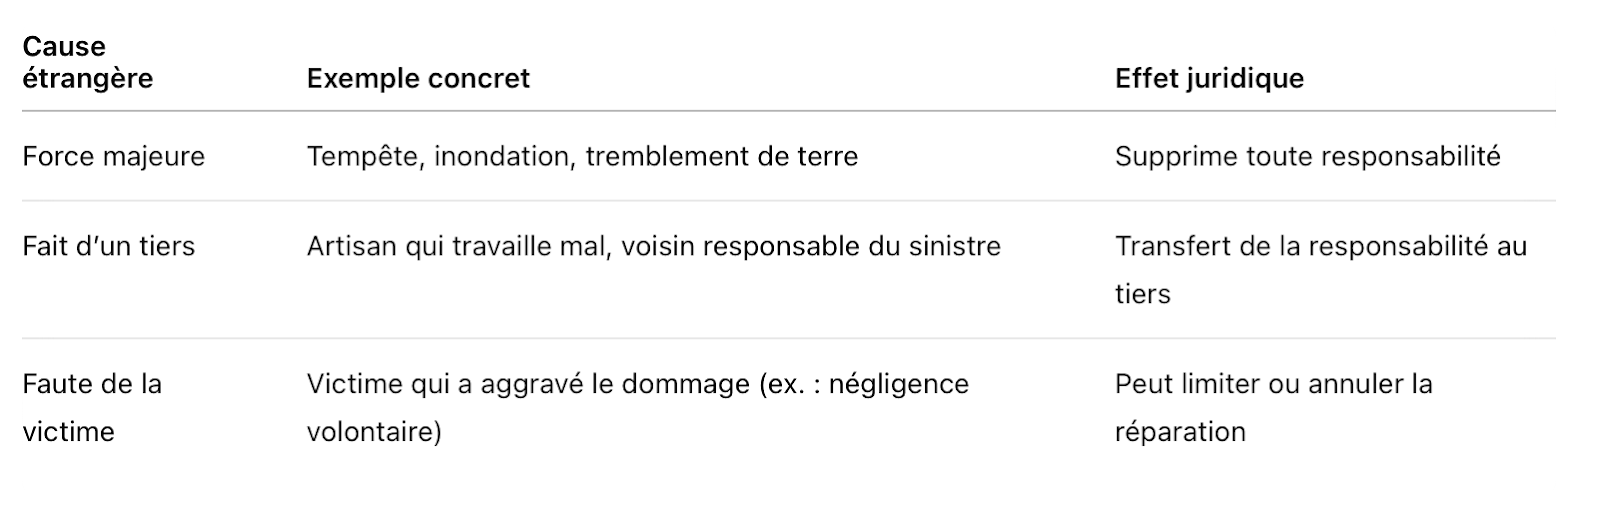Select the "Force majeure" cell
1600x515 pixels.
(x=113, y=157)
